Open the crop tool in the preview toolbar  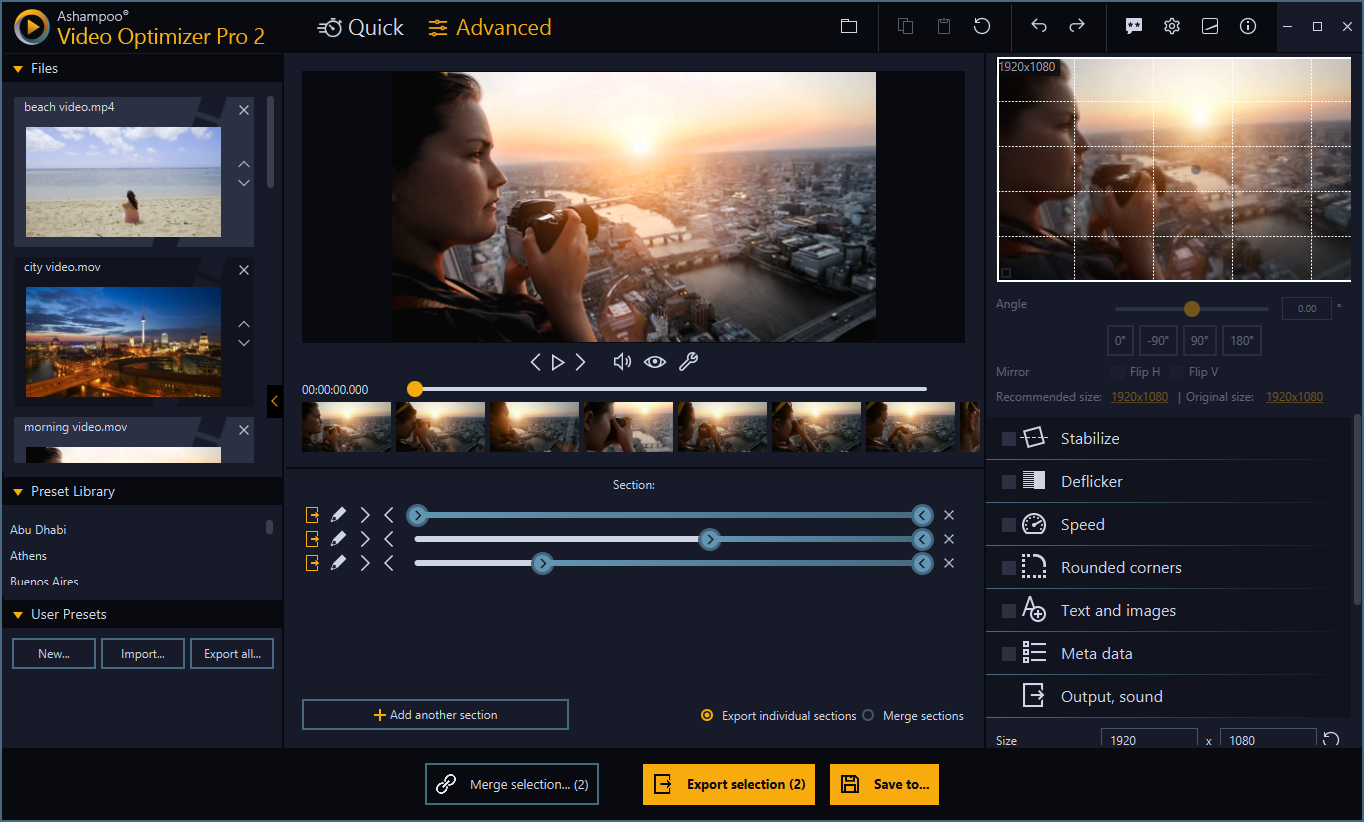coord(688,361)
